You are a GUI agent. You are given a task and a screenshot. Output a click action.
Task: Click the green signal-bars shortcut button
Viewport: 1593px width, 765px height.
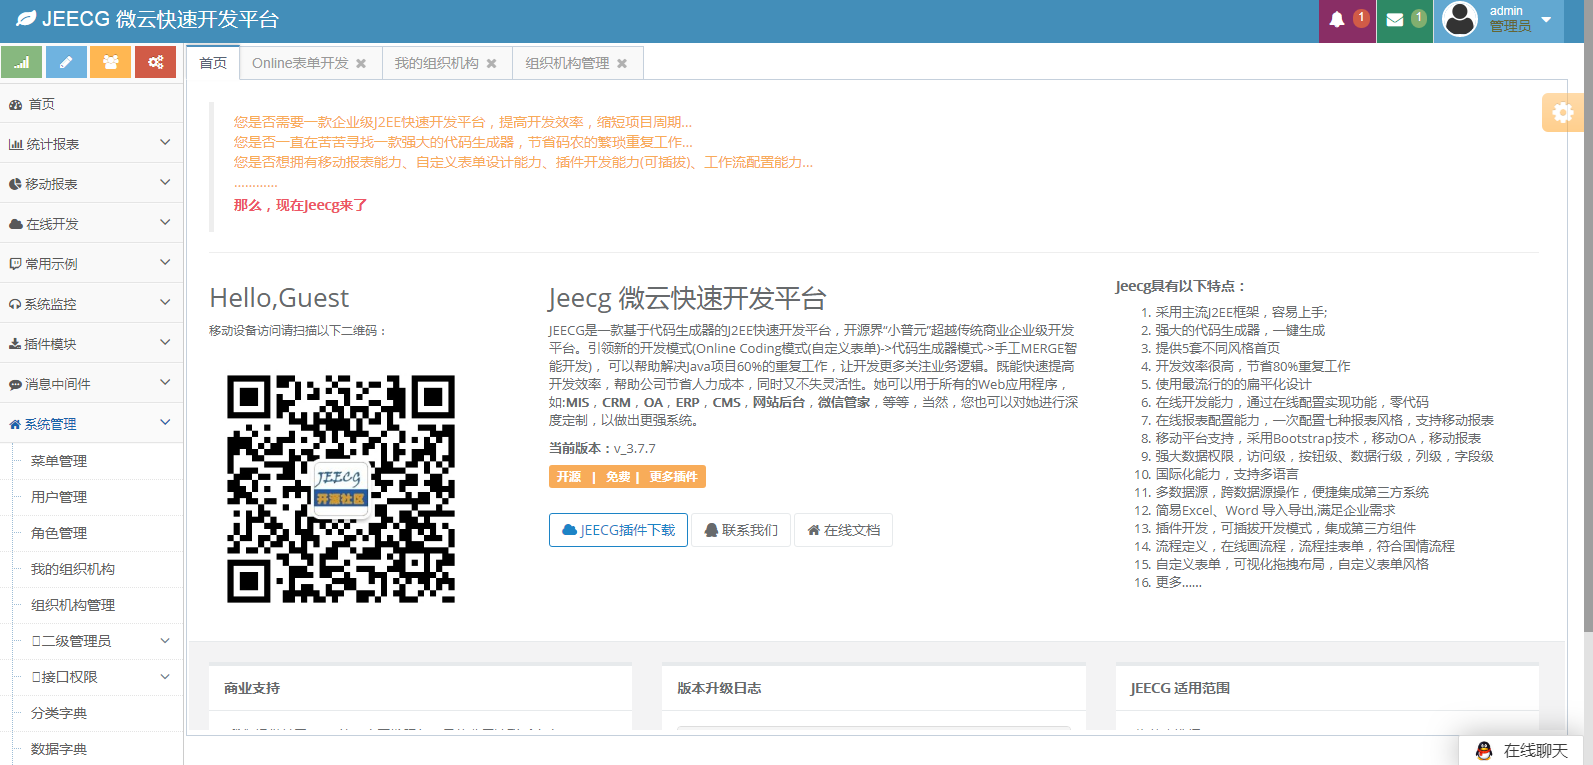coord(22,62)
